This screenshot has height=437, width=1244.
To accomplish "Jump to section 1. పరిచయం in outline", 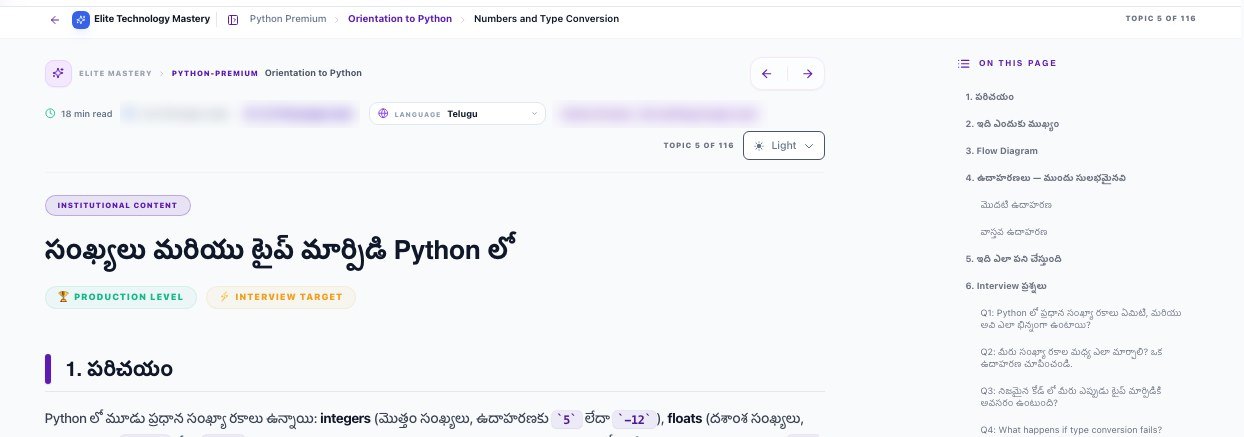I will point(990,97).
